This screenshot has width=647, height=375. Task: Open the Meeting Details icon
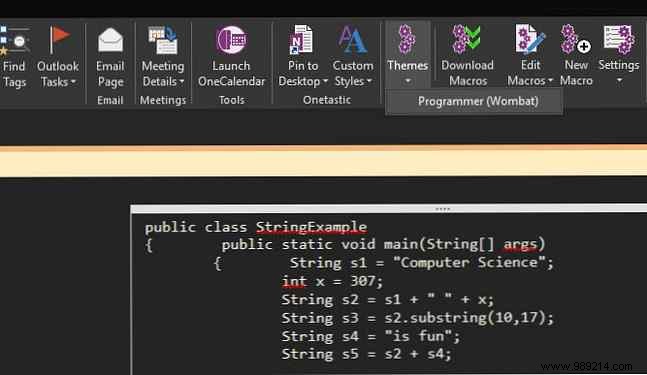[x=163, y=40]
